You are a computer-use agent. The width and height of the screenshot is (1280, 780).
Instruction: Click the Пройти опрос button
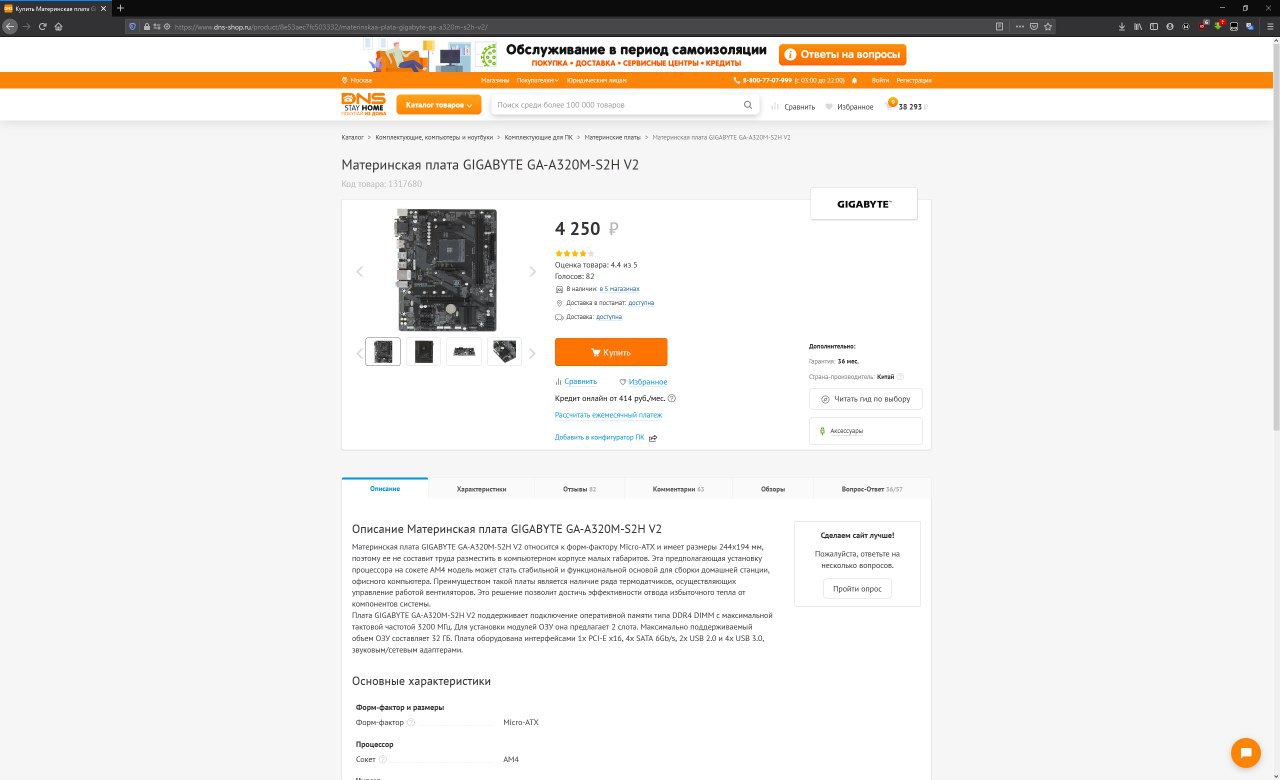pos(858,588)
